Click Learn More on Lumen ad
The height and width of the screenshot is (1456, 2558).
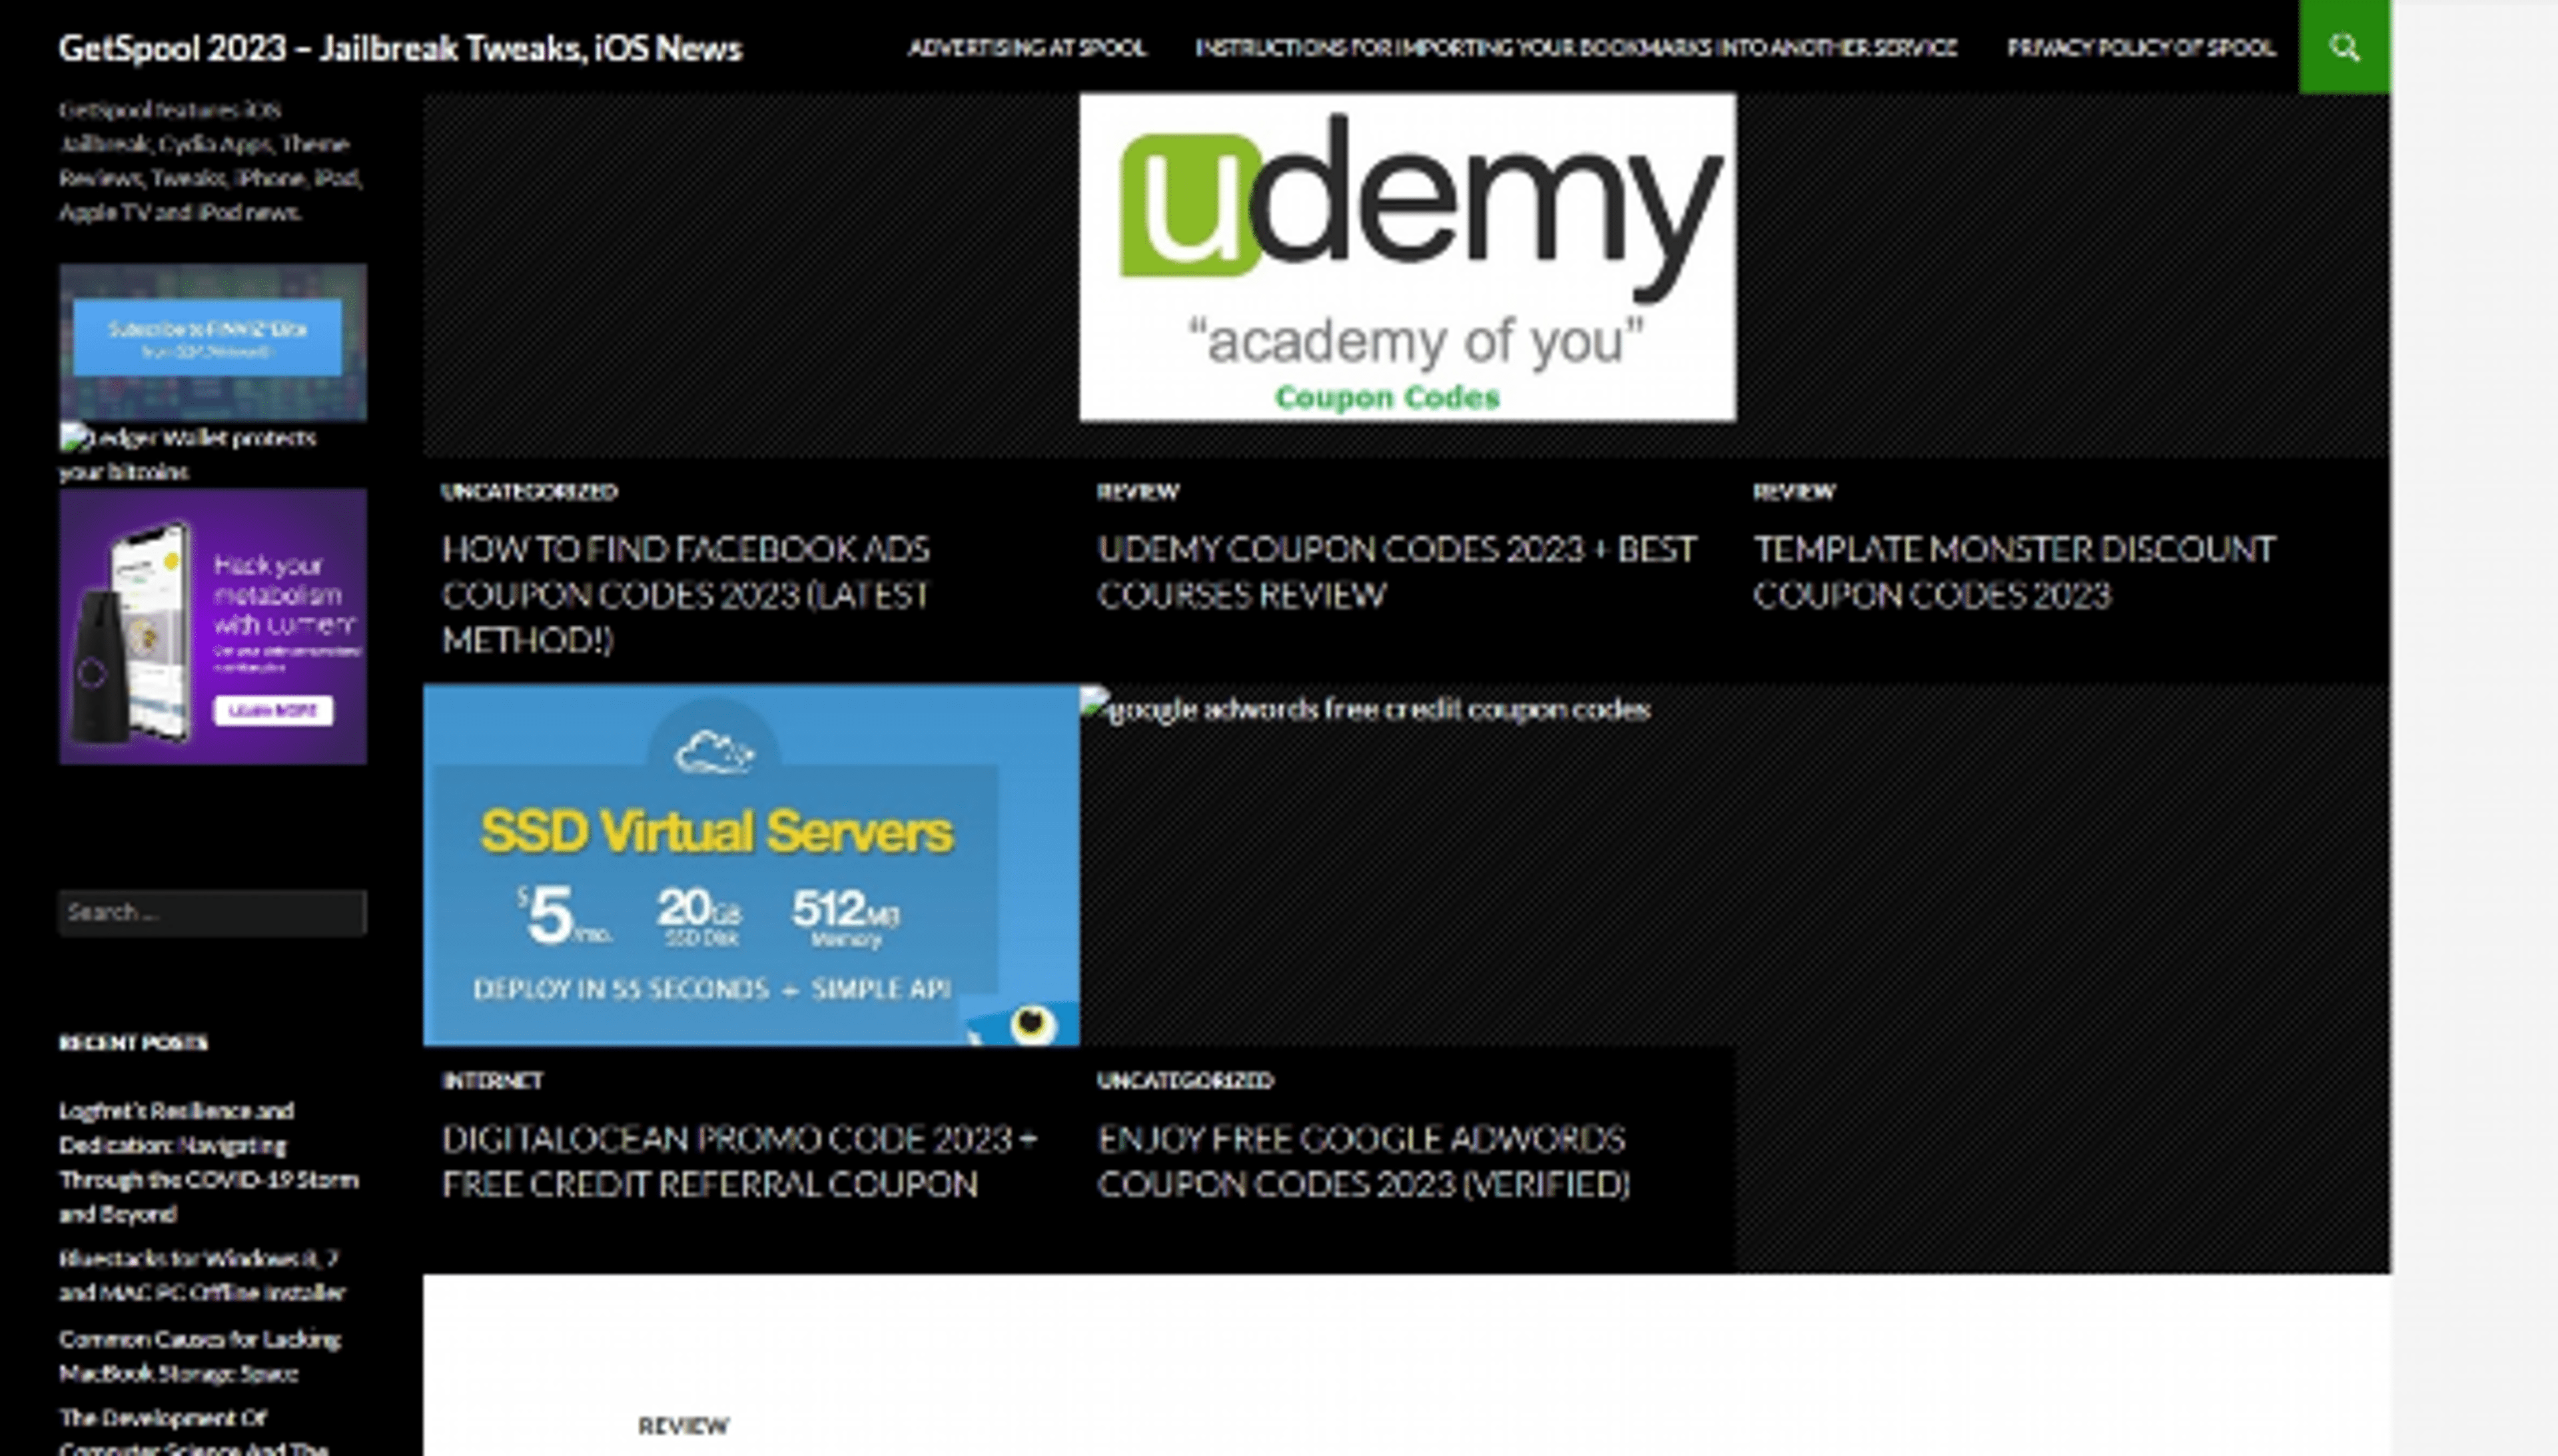coord(273,710)
